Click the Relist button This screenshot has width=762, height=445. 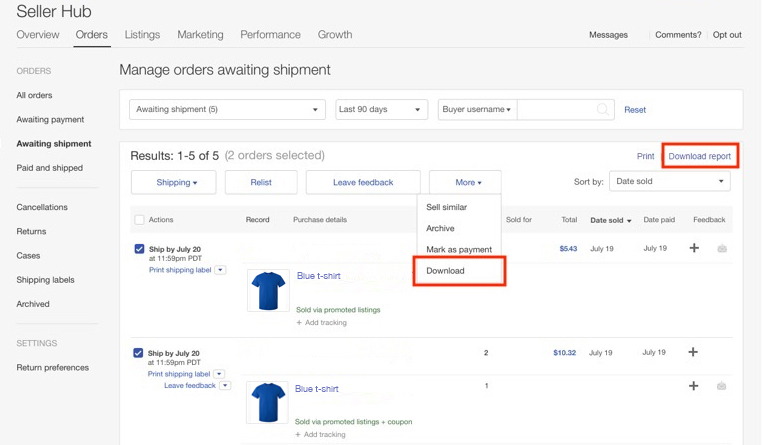pyautogui.click(x=261, y=182)
